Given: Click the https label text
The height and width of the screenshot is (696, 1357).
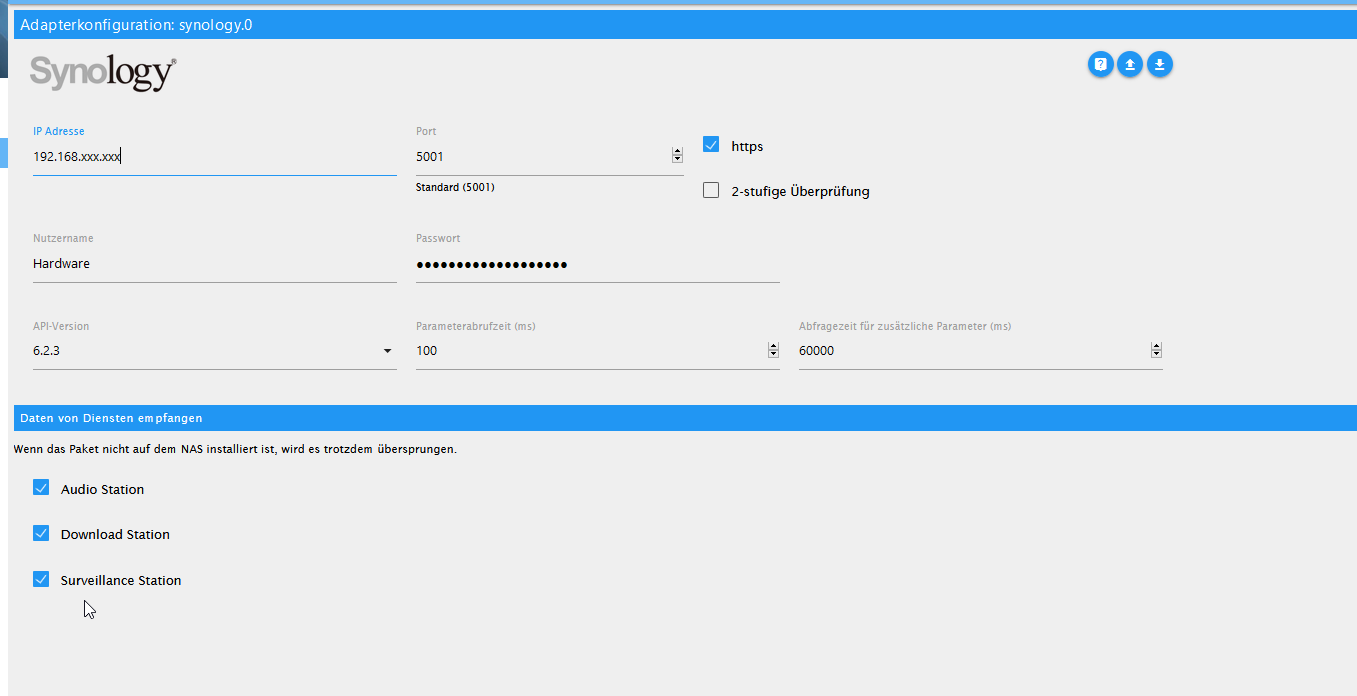Looking at the screenshot, I should point(747,146).
